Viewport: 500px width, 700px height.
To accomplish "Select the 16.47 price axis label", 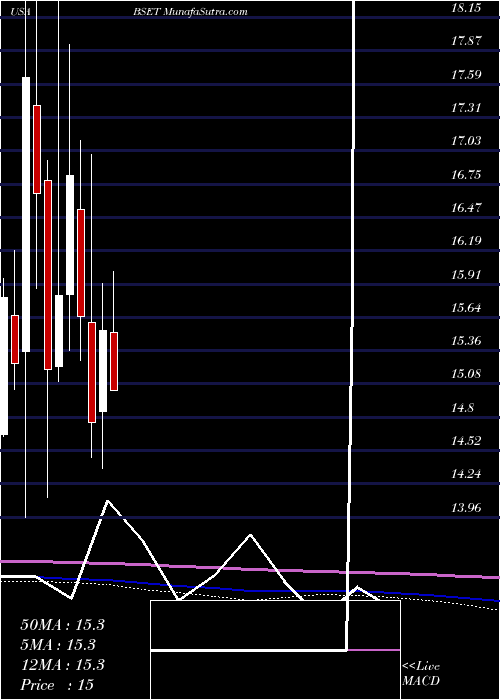I will point(466,208).
